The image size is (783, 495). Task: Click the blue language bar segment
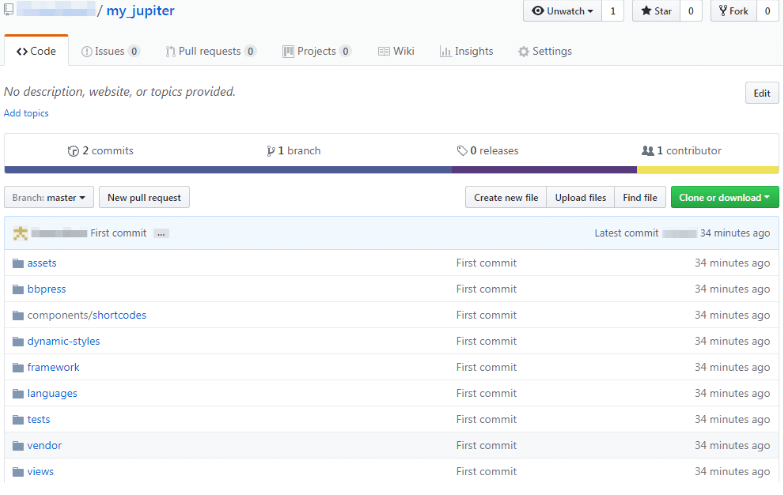click(228, 170)
